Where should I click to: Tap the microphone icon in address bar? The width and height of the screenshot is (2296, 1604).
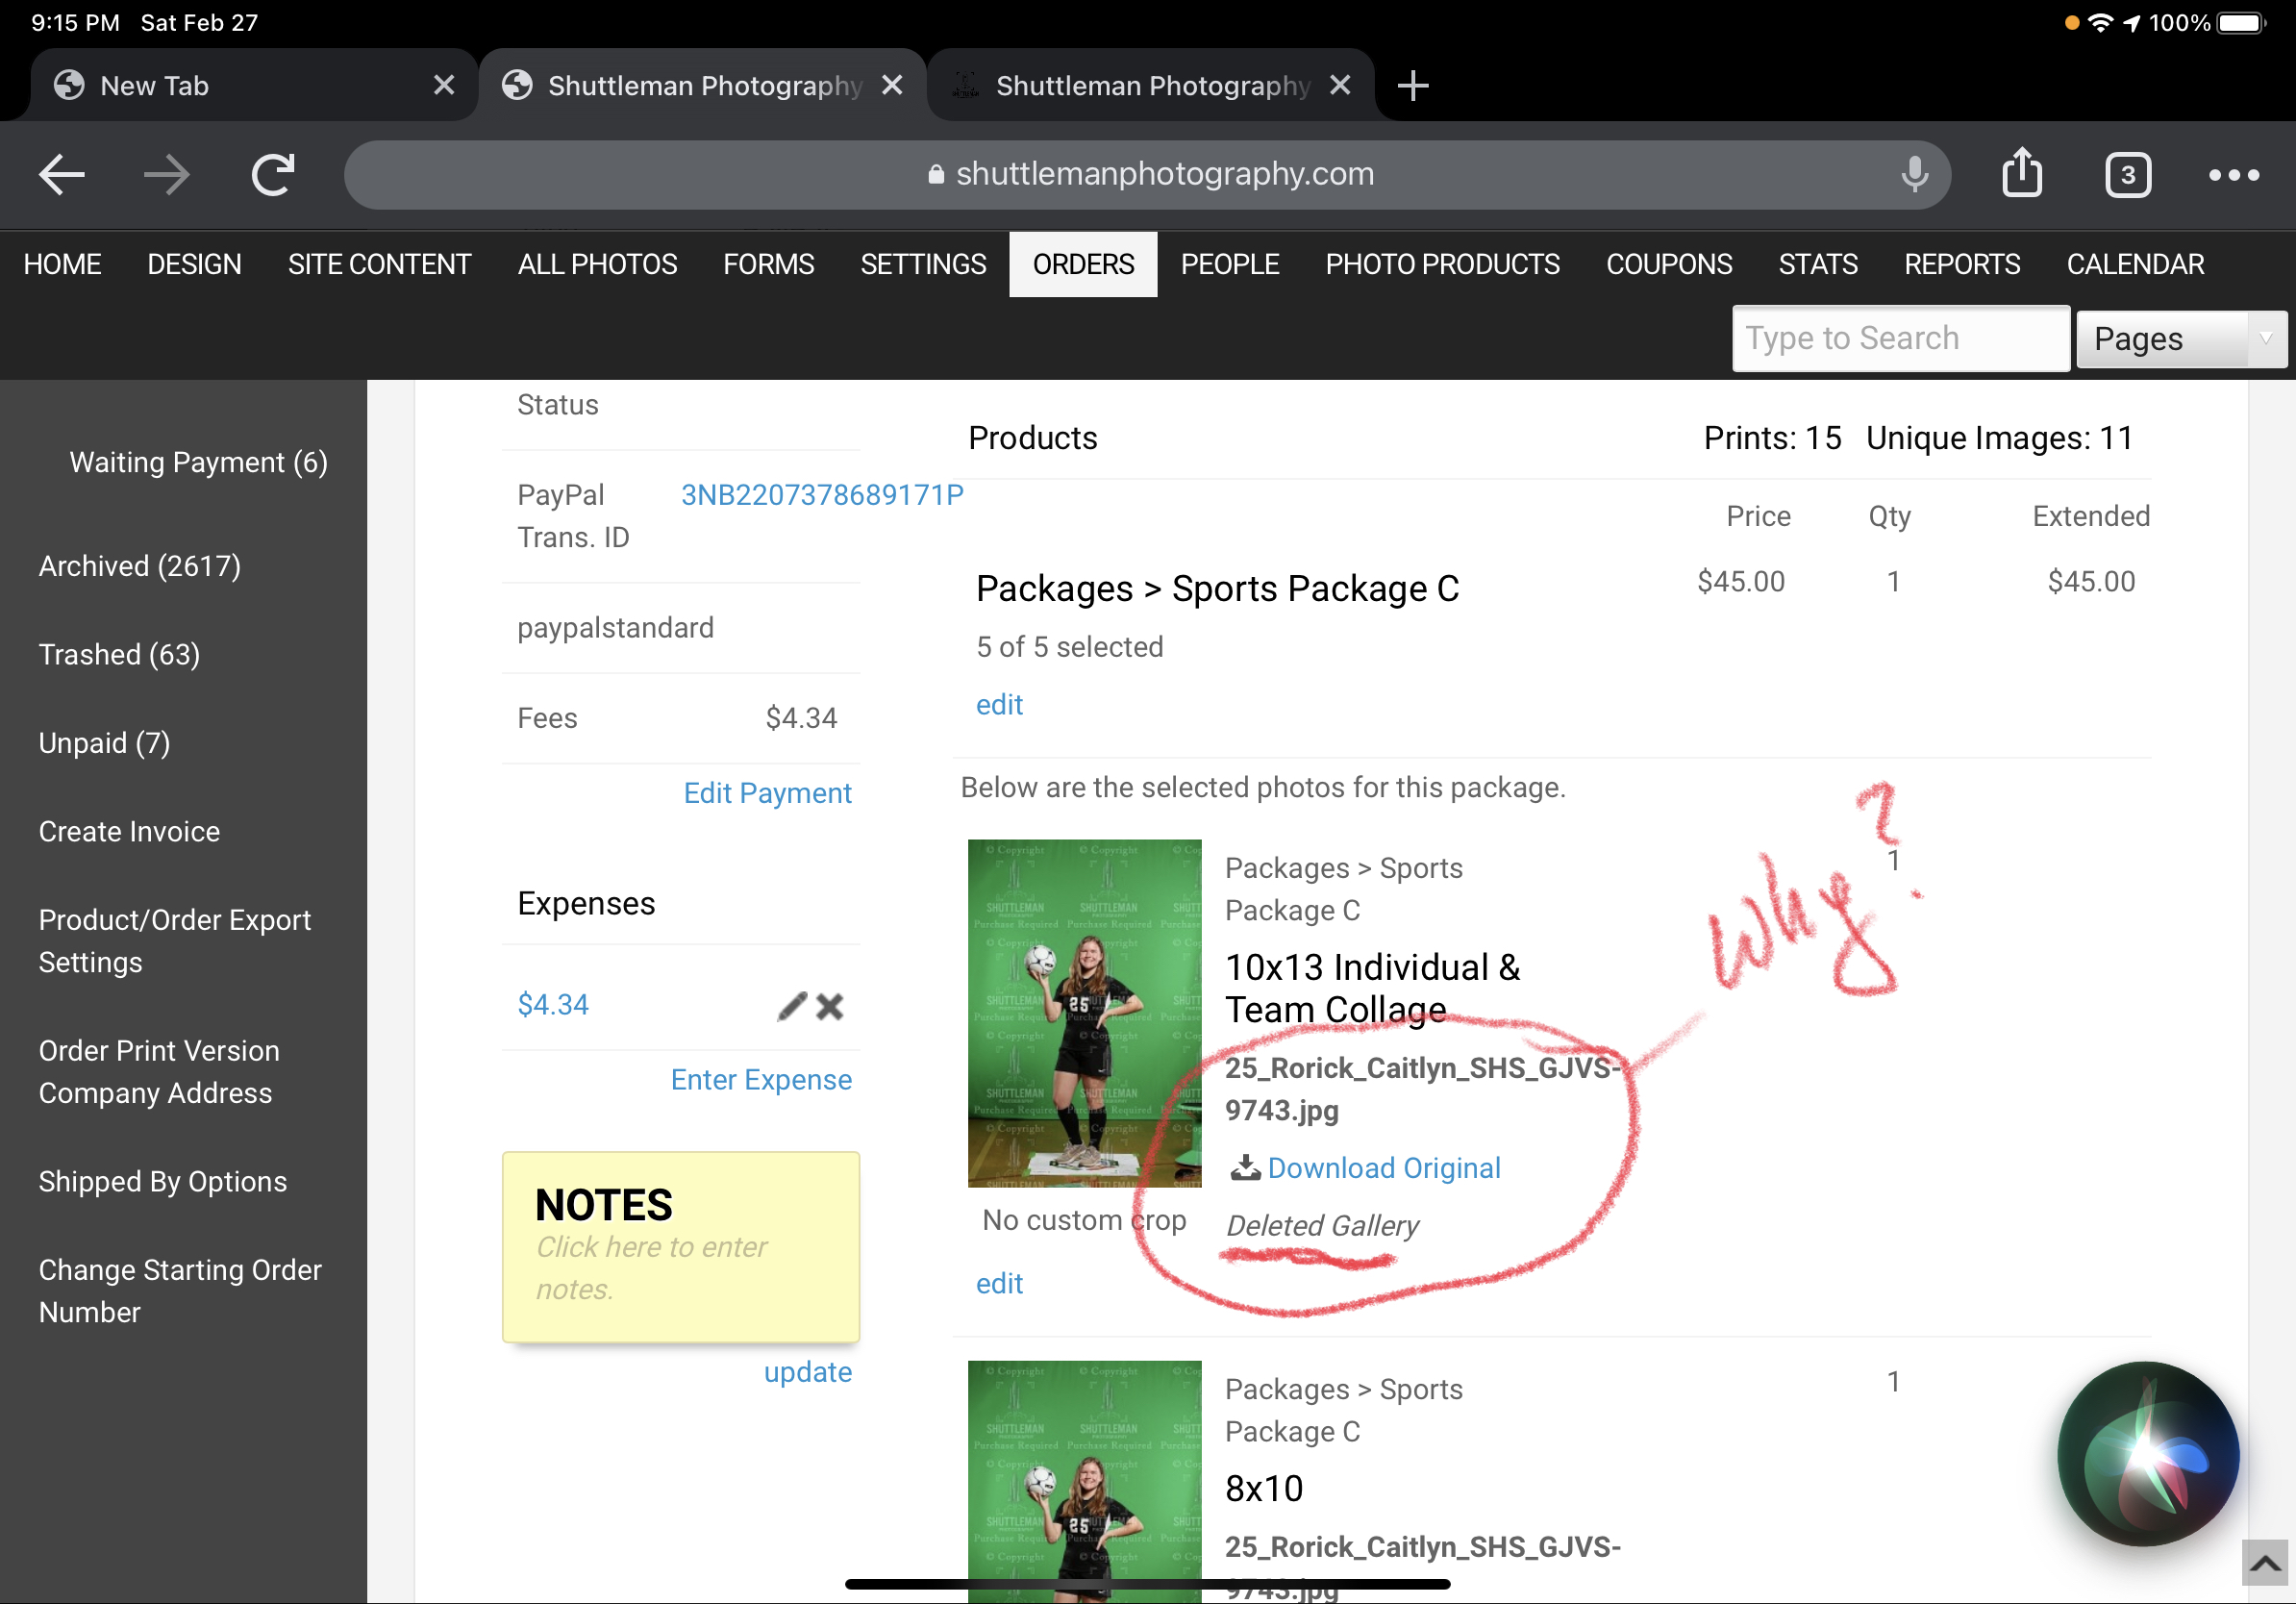(1914, 175)
